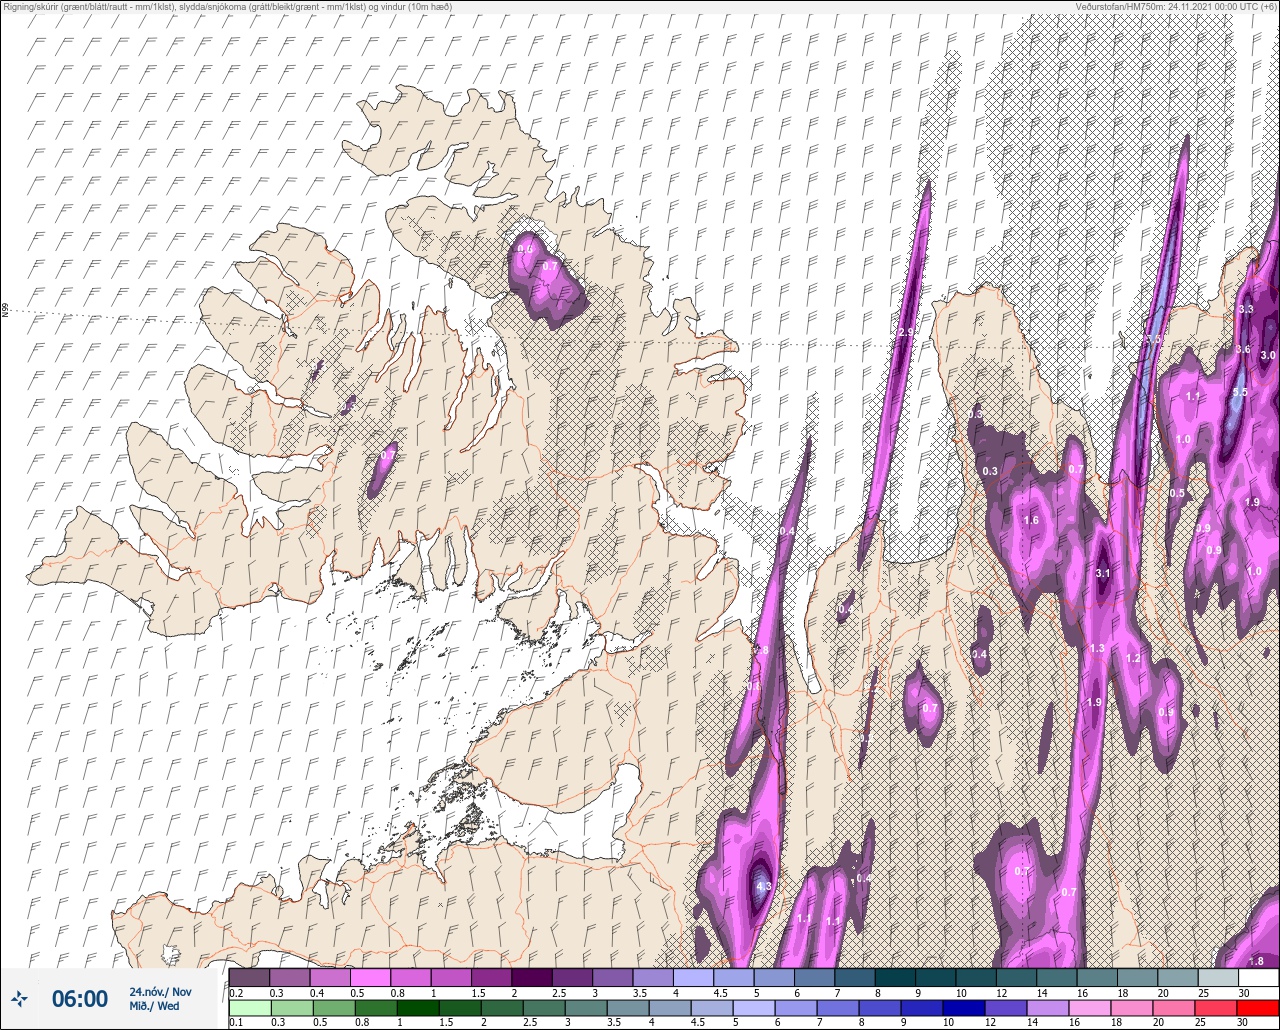This screenshot has width=1280, height=1030.
Task: Click the '0.2' label under top legend row
Action: (x=236, y=993)
